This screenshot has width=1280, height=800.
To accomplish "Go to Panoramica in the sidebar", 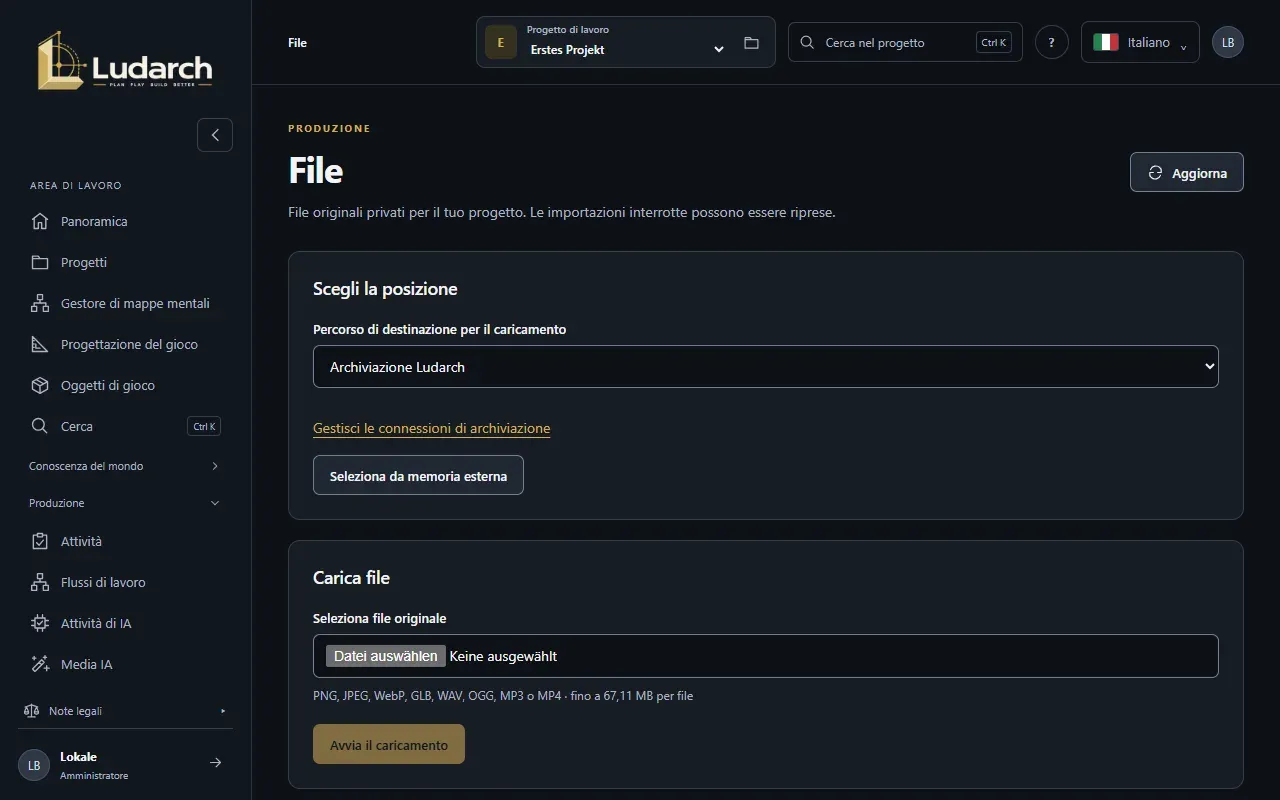I will 125,221.
